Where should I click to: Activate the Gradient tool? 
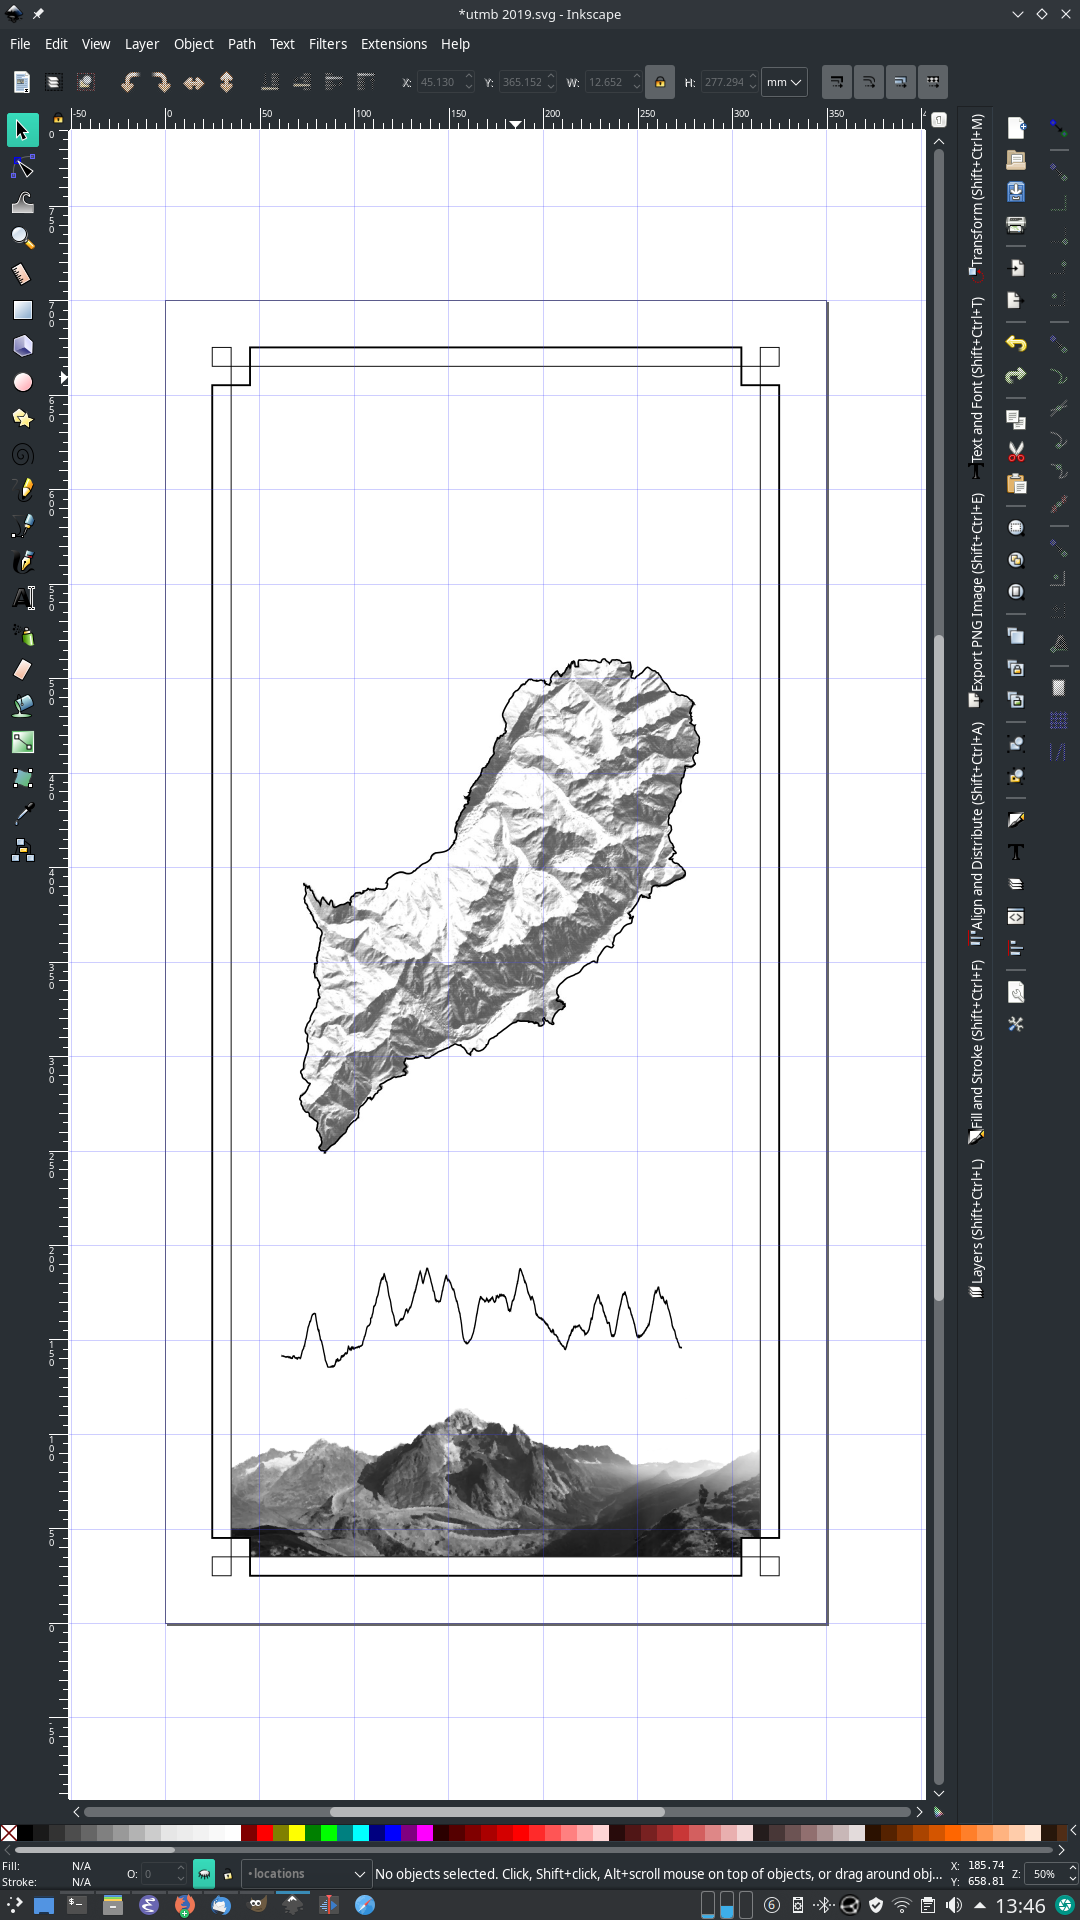pyautogui.click(x=22, y=742)
